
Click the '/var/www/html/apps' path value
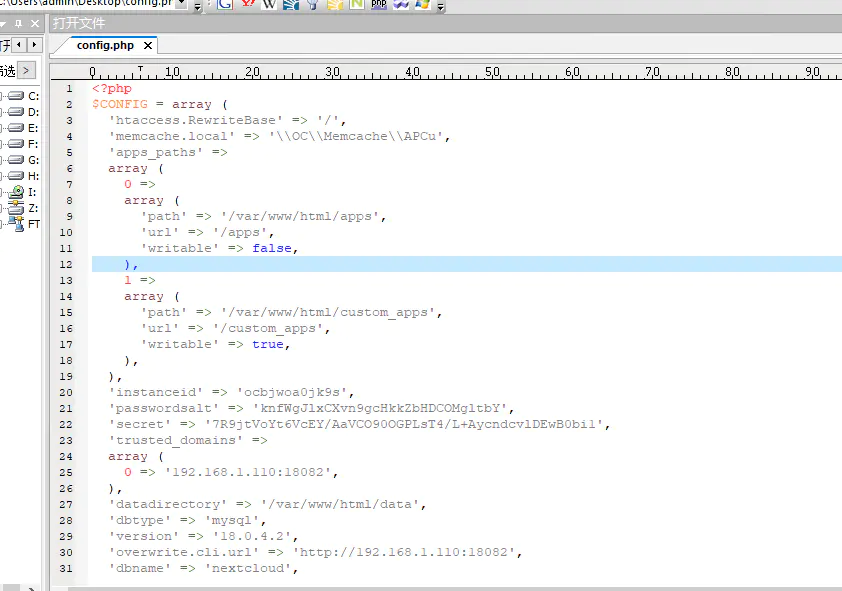tap(300, 216)
